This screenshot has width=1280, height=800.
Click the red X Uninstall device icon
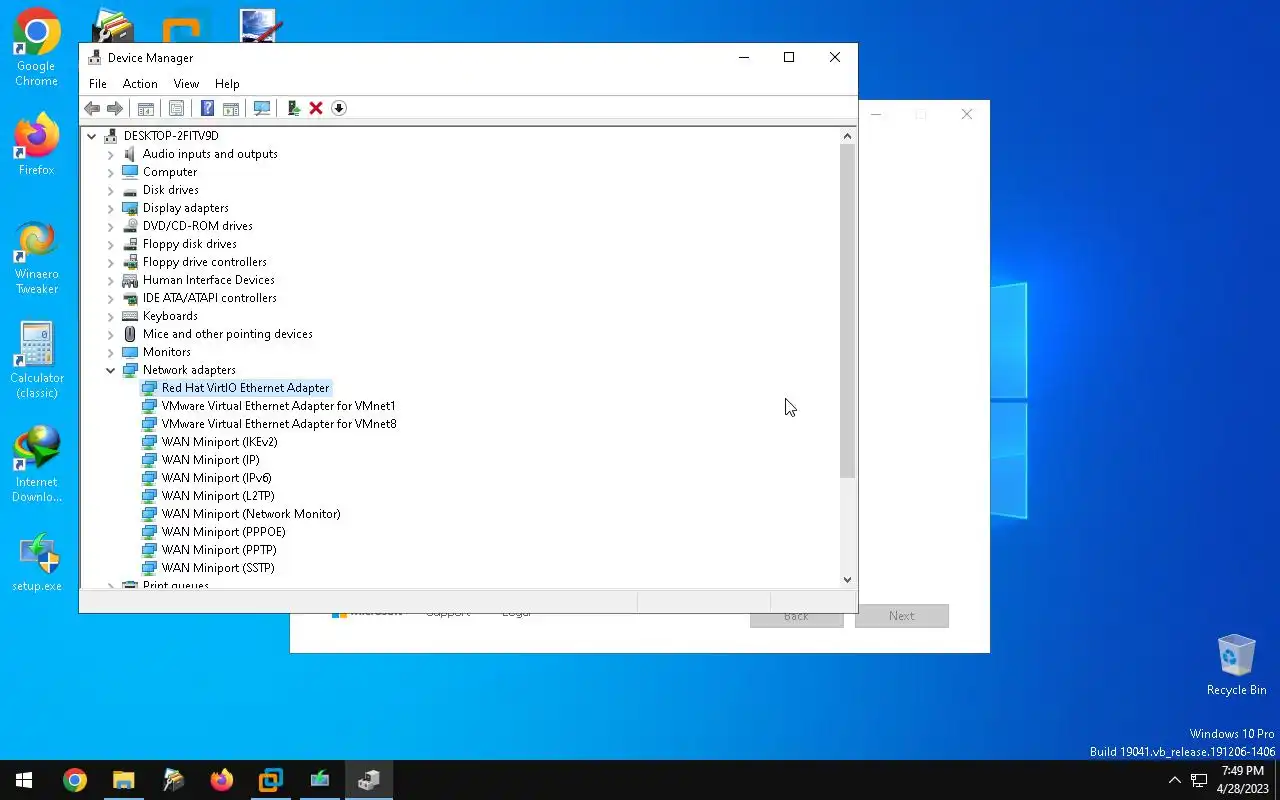(316, 108)
